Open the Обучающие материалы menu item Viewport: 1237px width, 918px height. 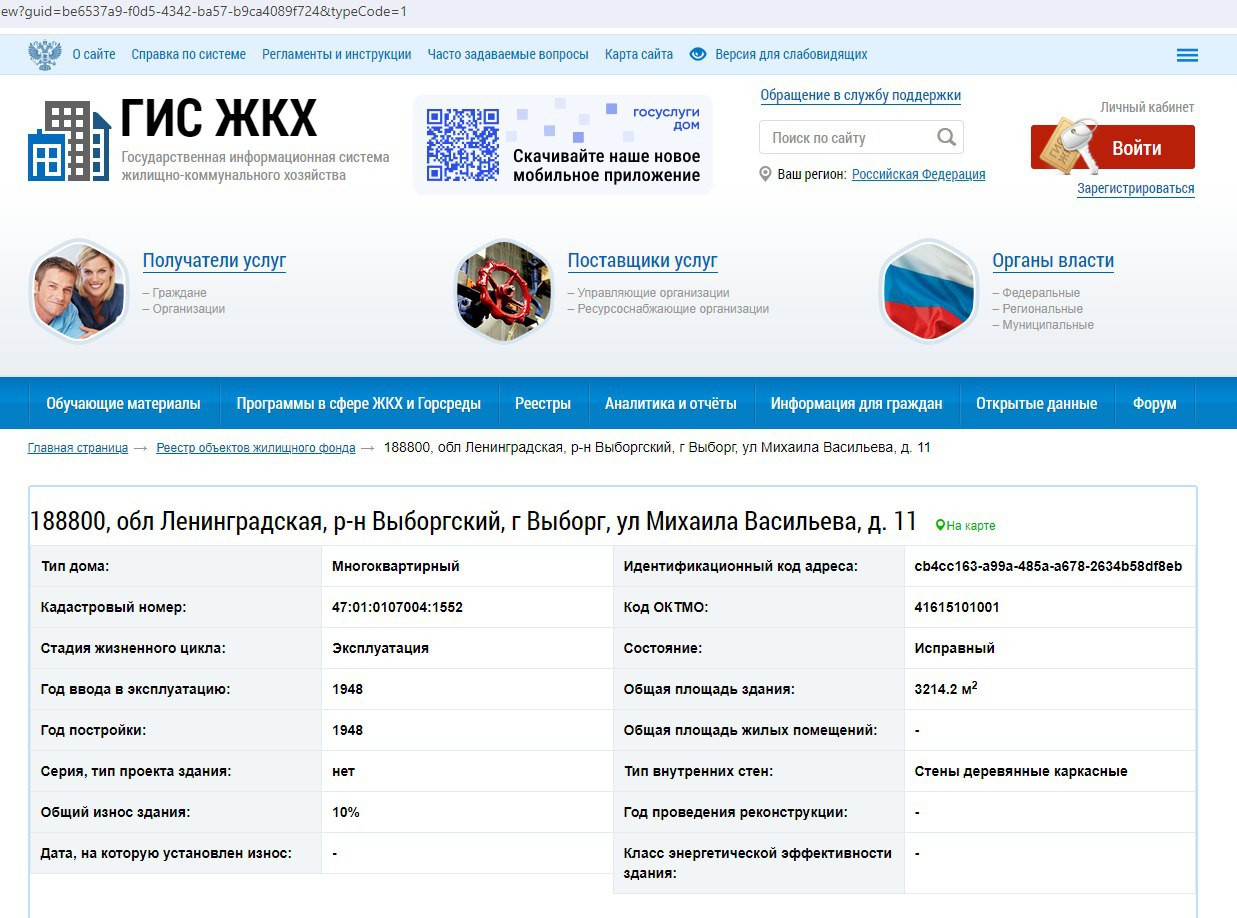123,404
